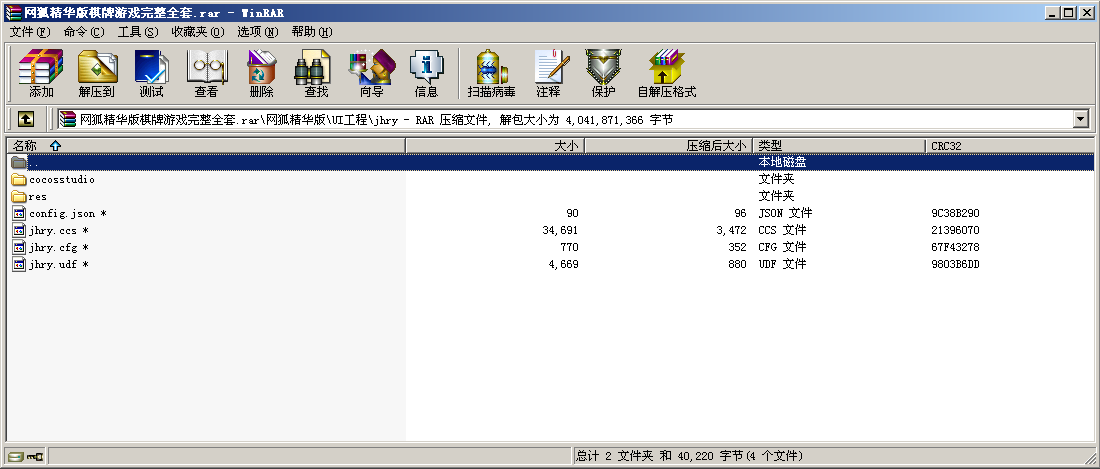Image resolution: width=1100 pixels, height=469 pixels.
Task: Click the Test (测试) archive icon
Action: tap(151, 73)
